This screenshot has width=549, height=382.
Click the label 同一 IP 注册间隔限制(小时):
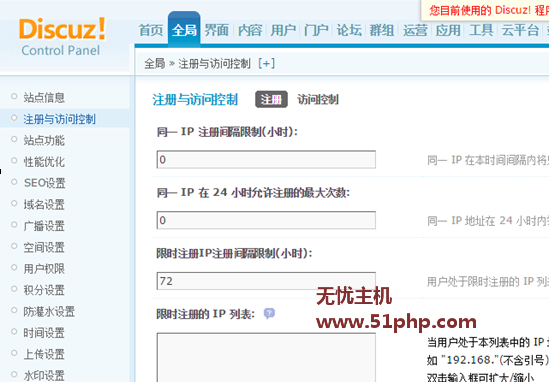[227, 132]
